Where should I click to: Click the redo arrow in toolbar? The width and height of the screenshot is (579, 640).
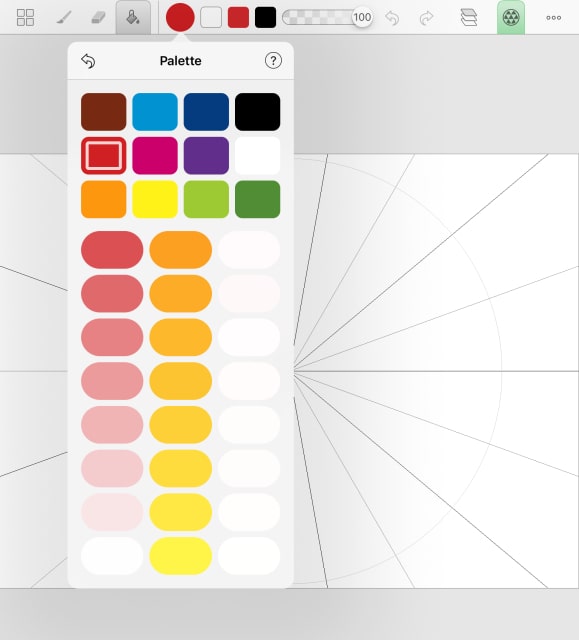[x=426, y=18]
